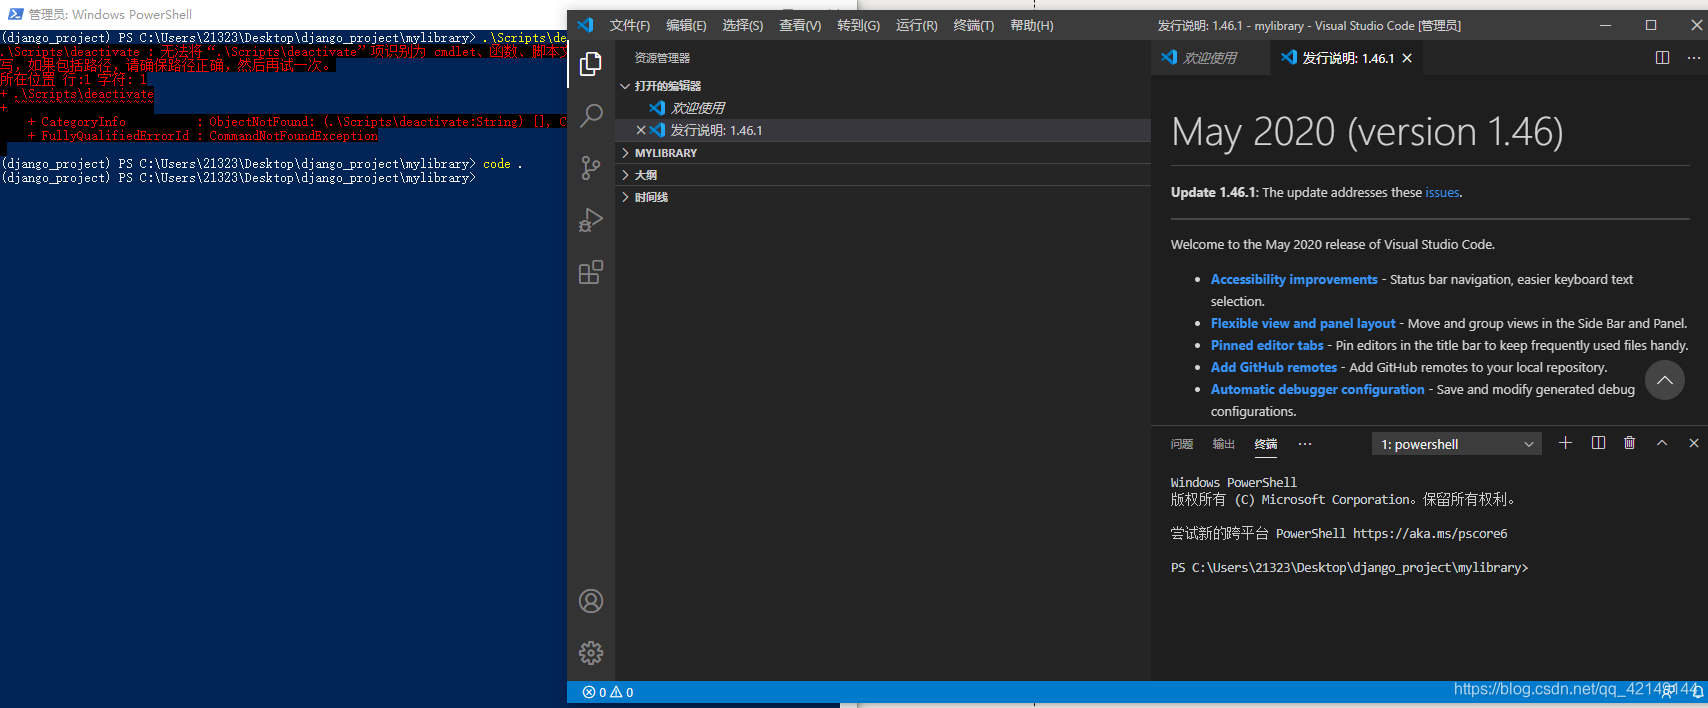The width and height of the screenshot is (1708, 708).
Task: Click the 资源管理器 explorer header
Action: click(662, 58)
